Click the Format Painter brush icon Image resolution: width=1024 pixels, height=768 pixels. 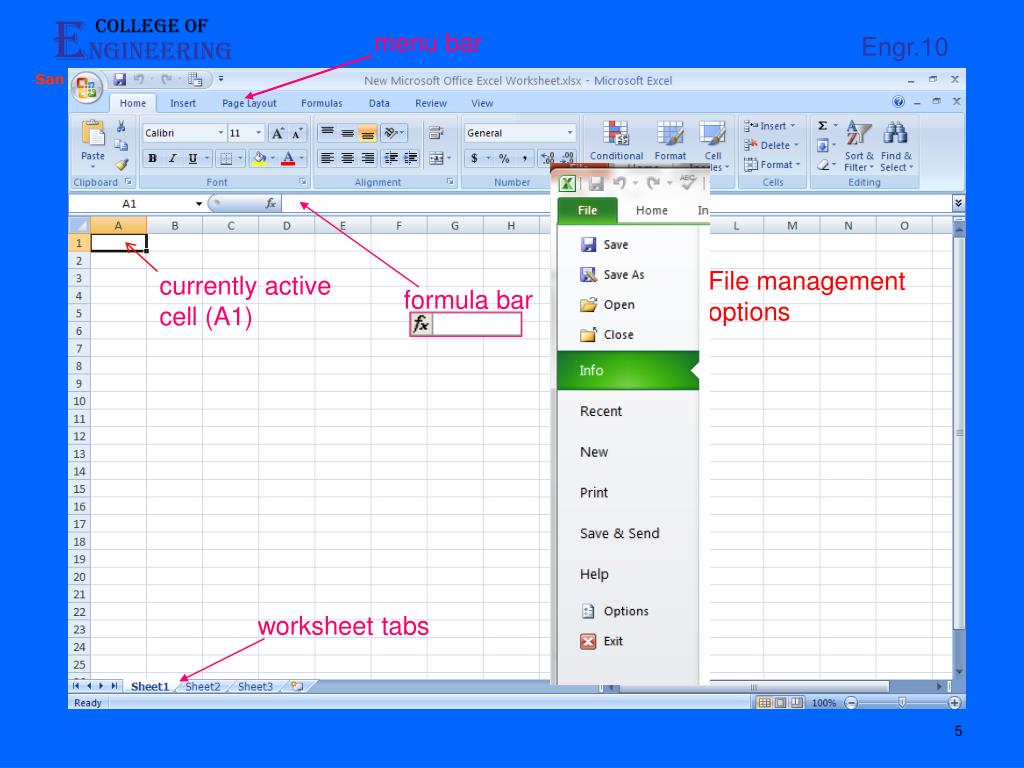tap(121, 165)
